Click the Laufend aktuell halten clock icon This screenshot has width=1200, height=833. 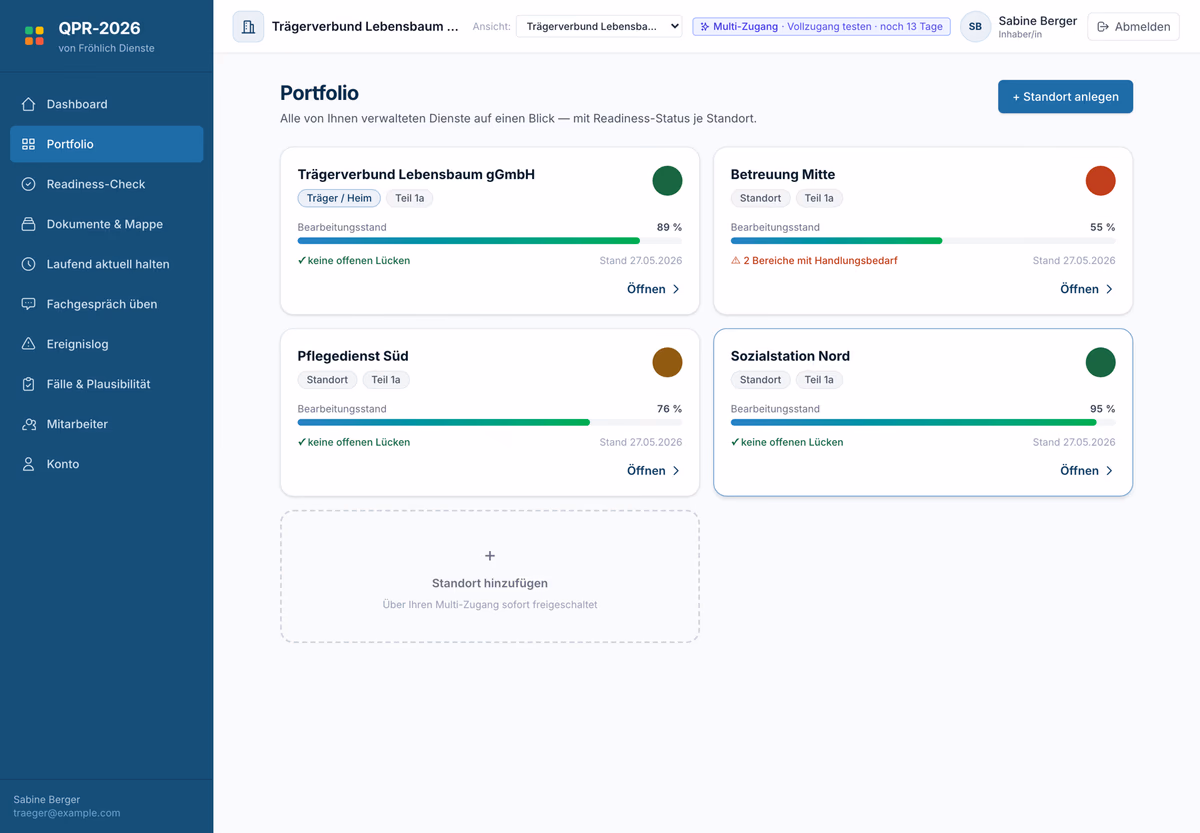(28, 264)
